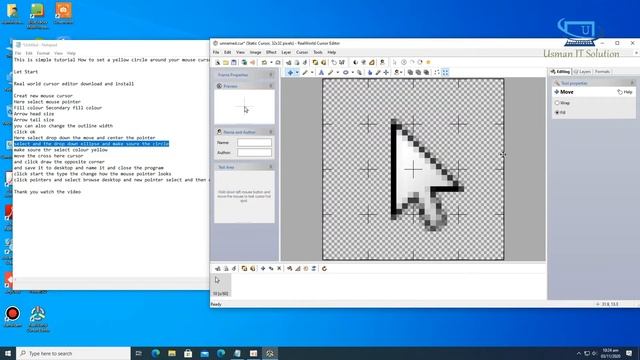
Task: Select the cursor frame thumbnail
Action: tap(221, 285)
